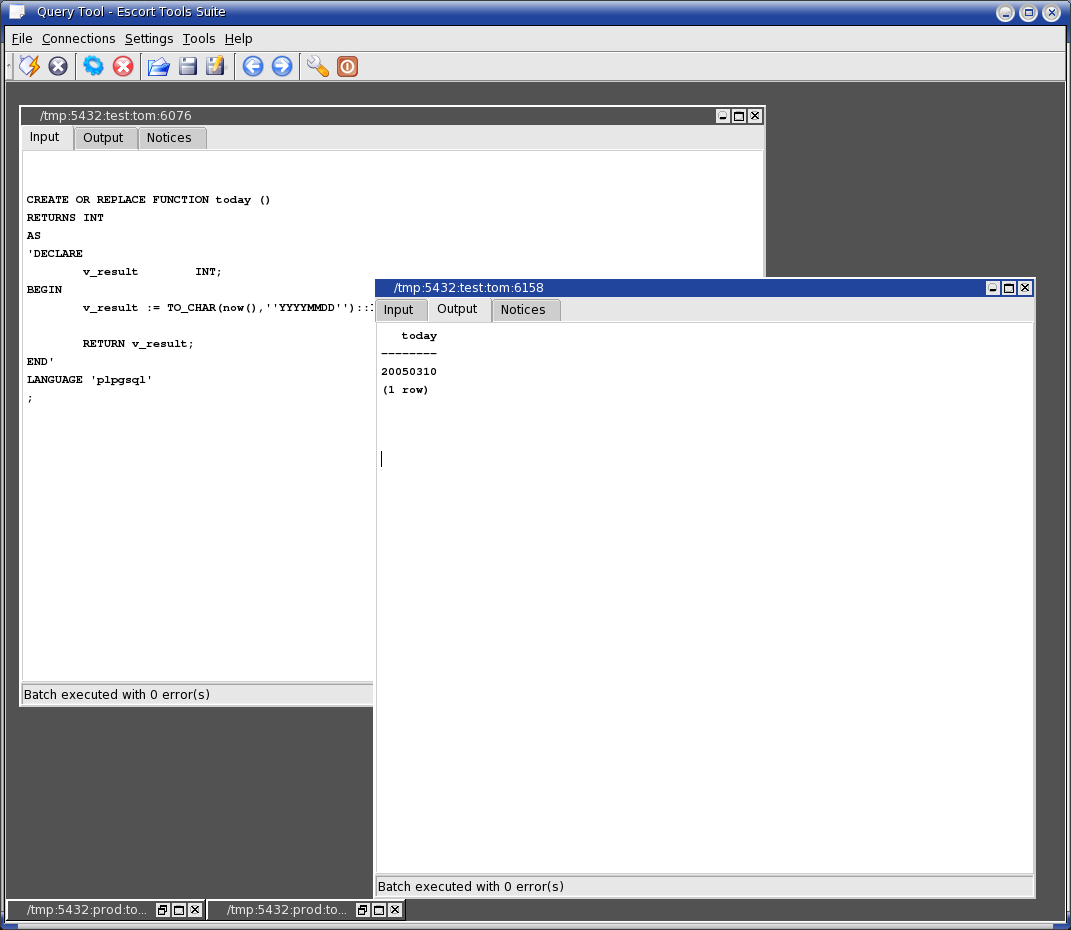Image resolution: width=1071 pixels, height=930 pixels.
Task: Open the Settings menu
Action: coord(148,38)
